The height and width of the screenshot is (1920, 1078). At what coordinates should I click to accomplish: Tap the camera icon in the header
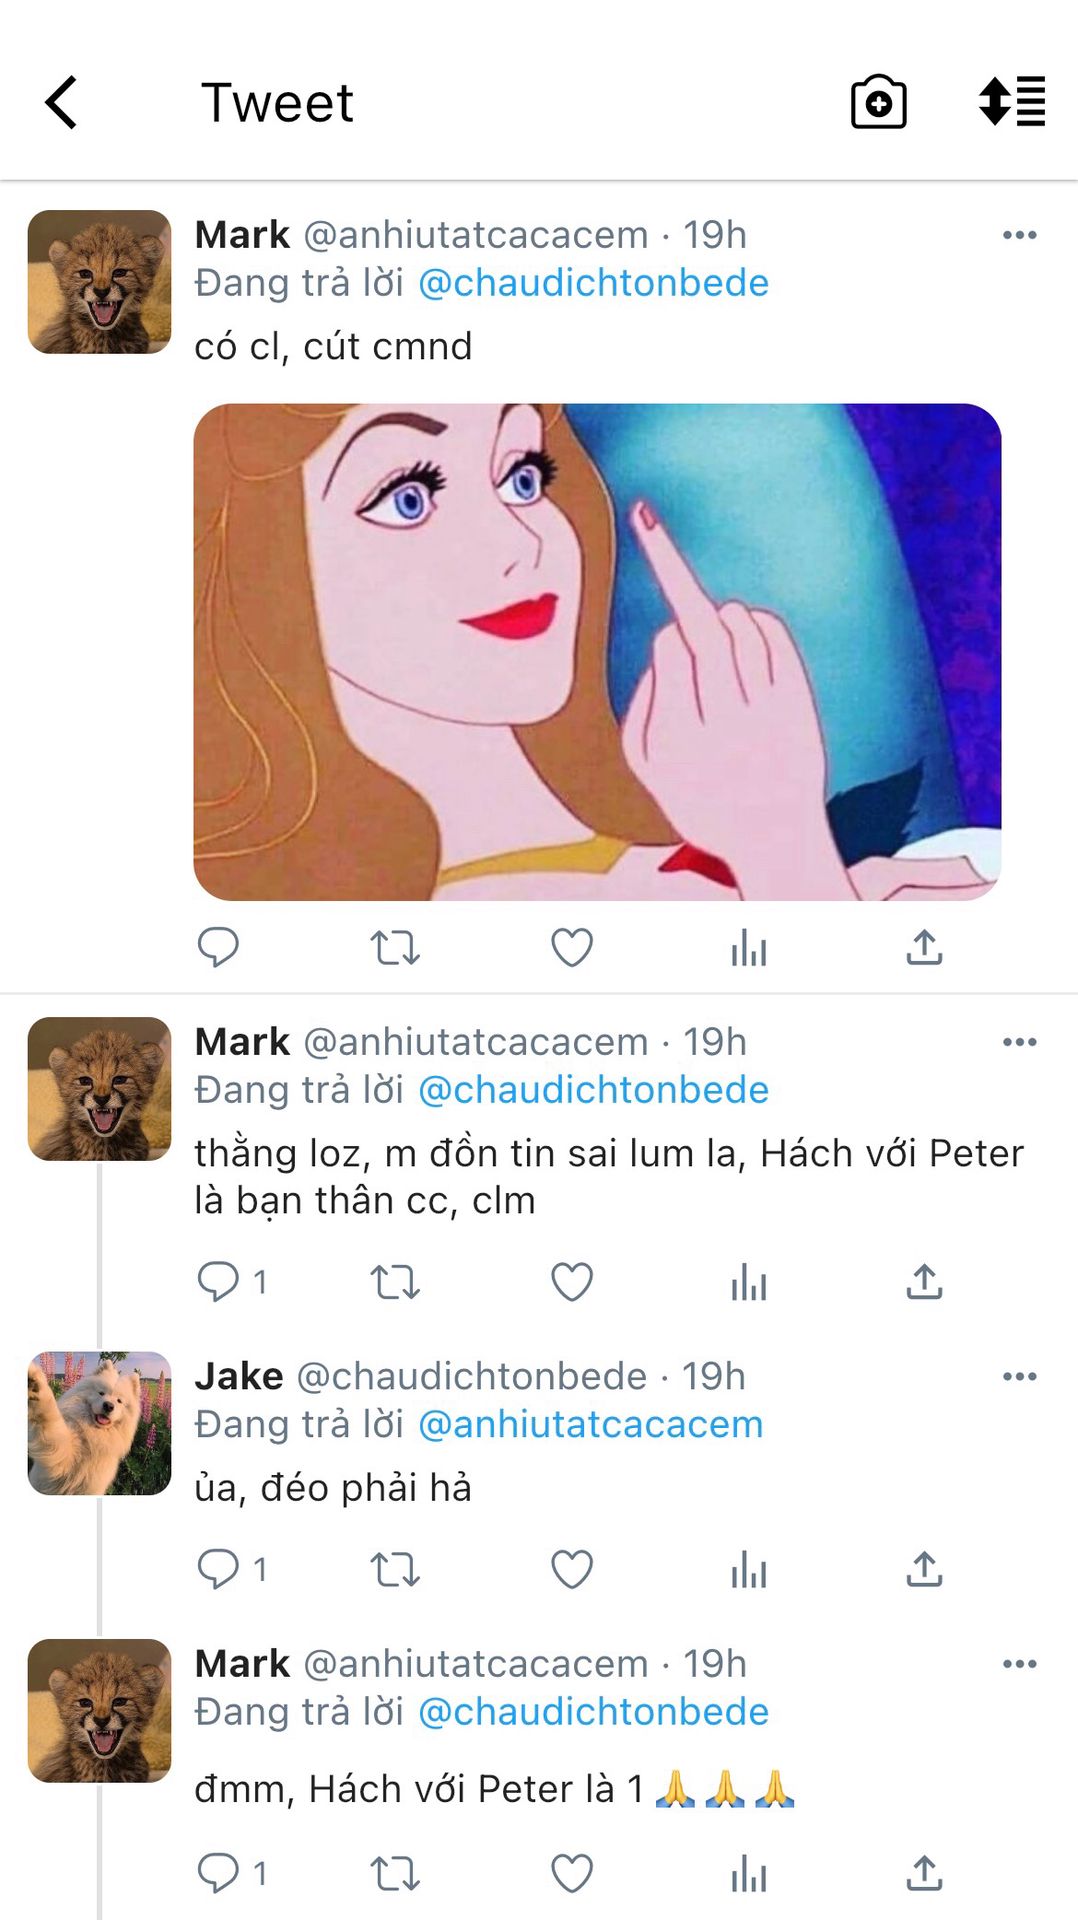[878, 102]
